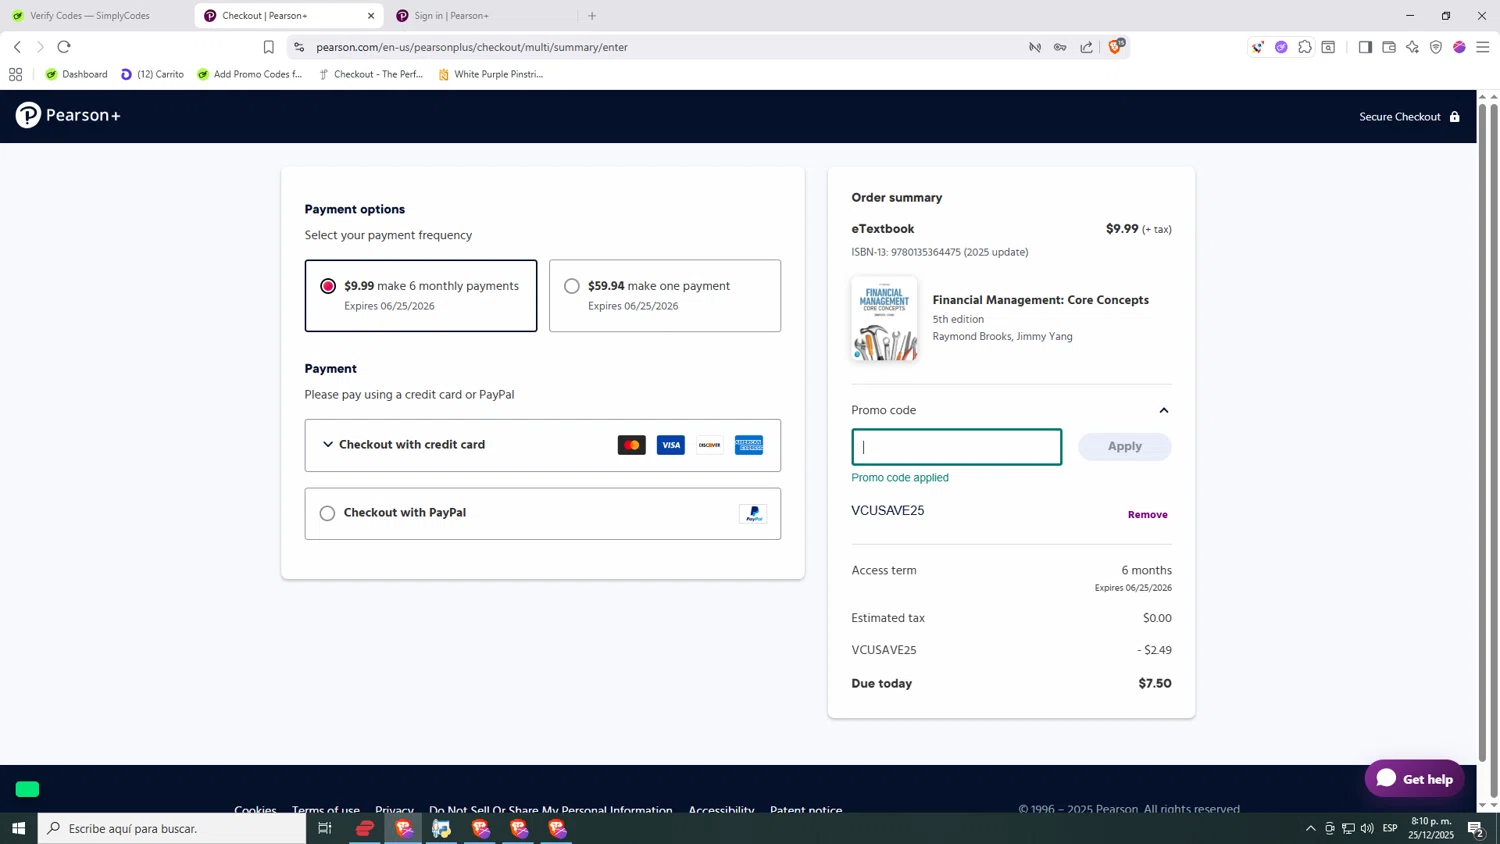Open the Windows Start menu

click(18, 828)
